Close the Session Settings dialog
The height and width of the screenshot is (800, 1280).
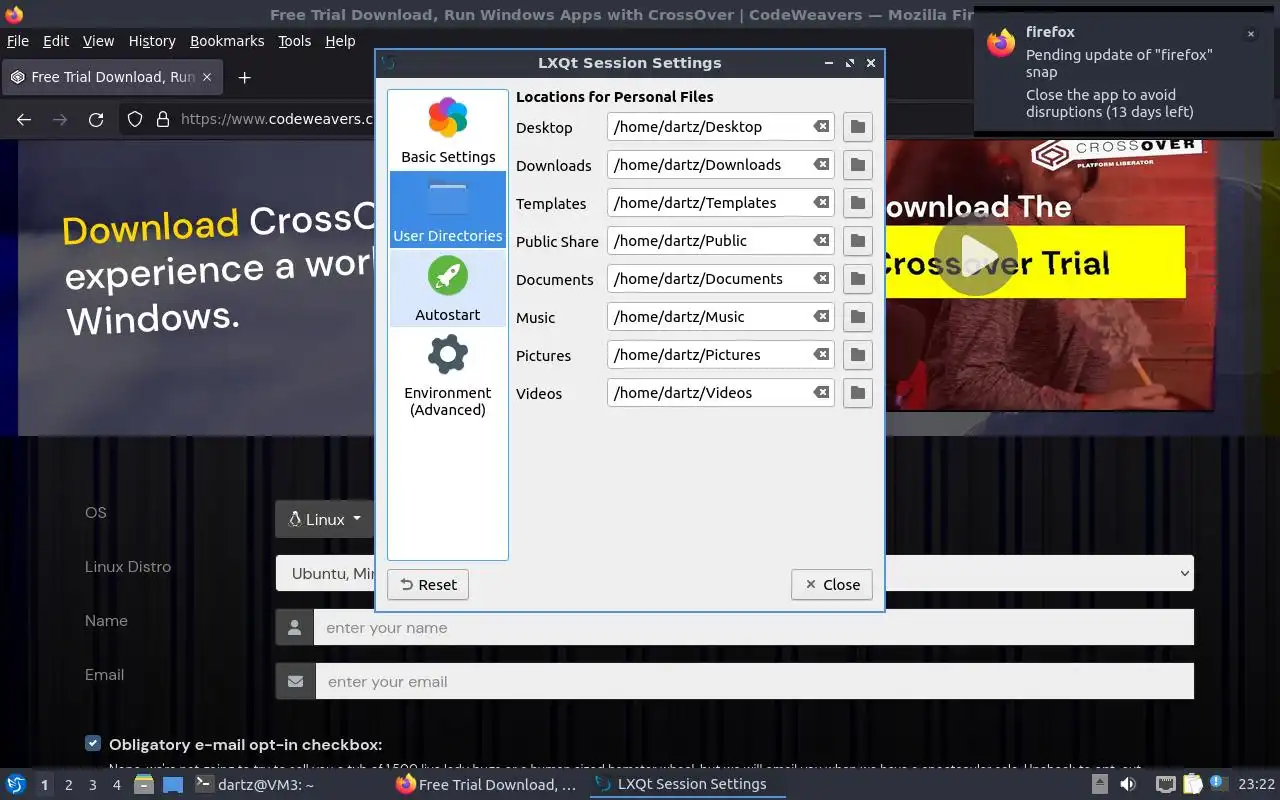coord(832,585)
